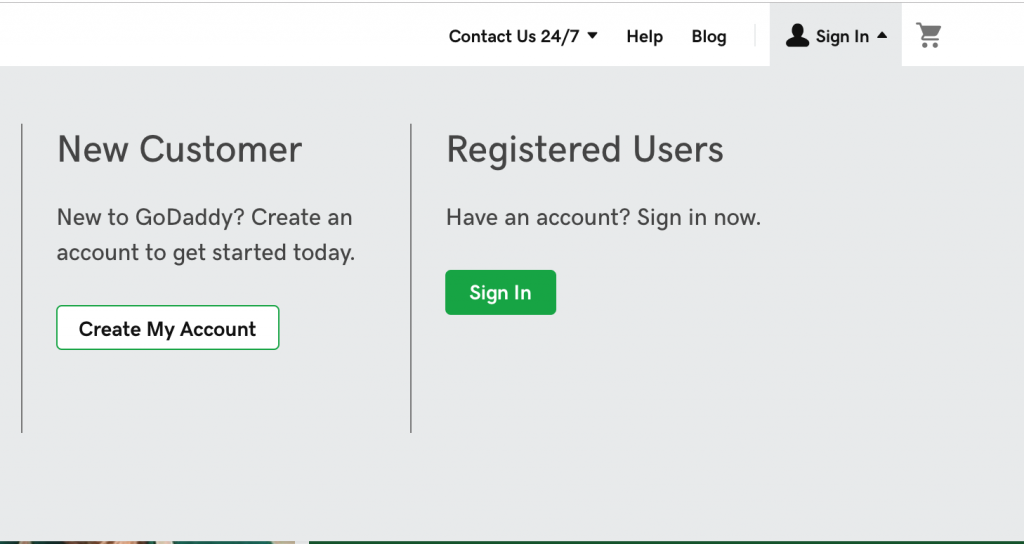Image resolution: width=1024 pixels, height=544 pixels.
Task: Expand the Contact Us 24/7 down arrow
Action: [592, 35]
